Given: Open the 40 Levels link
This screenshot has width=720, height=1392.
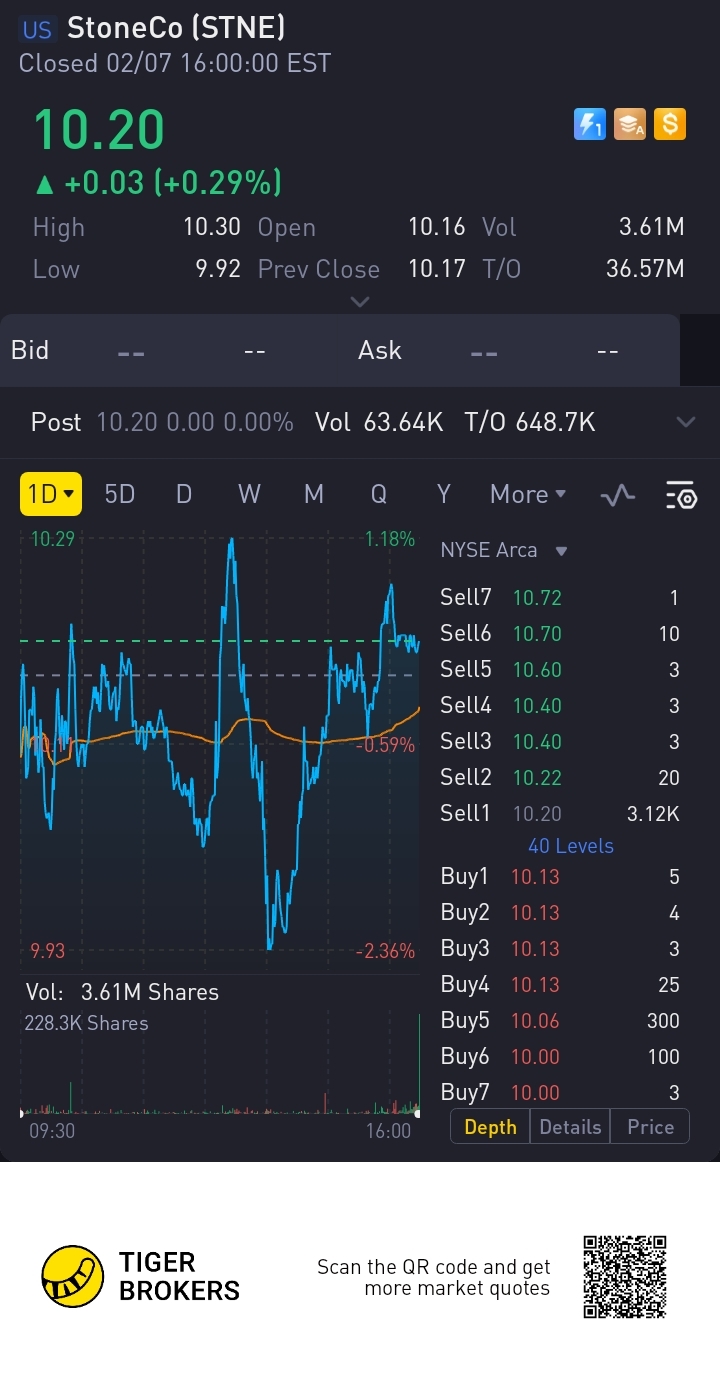Looking at the screenshot, I should click(571, 846).
